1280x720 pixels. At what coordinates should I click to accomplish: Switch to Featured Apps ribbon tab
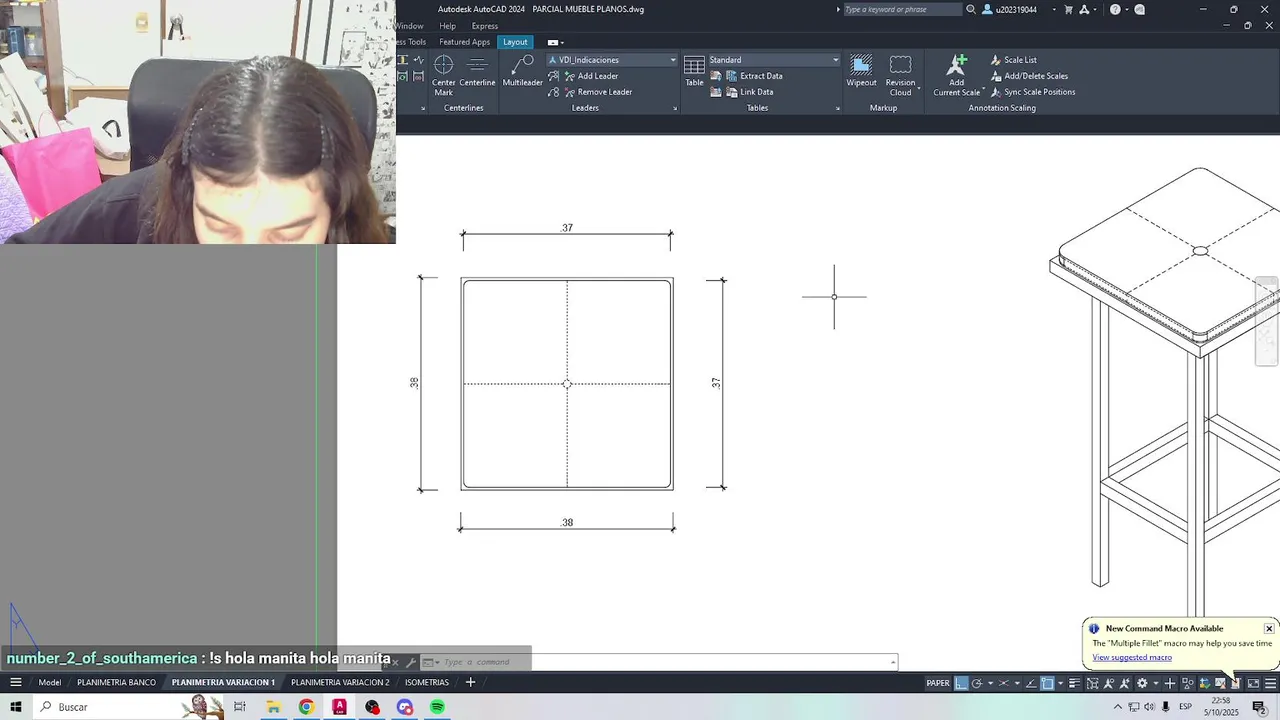coord(464,42)
